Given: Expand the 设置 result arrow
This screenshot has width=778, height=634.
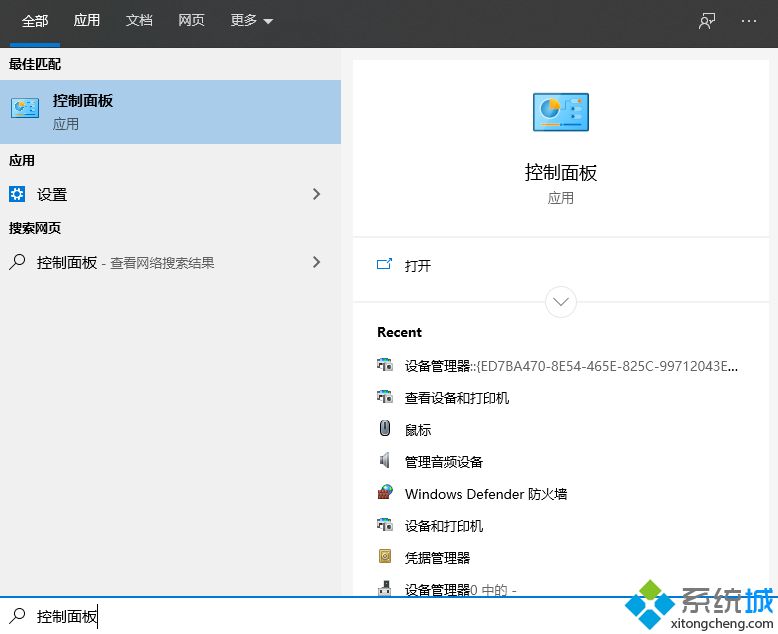Looking at the screenshot, I should click(317, 194).
